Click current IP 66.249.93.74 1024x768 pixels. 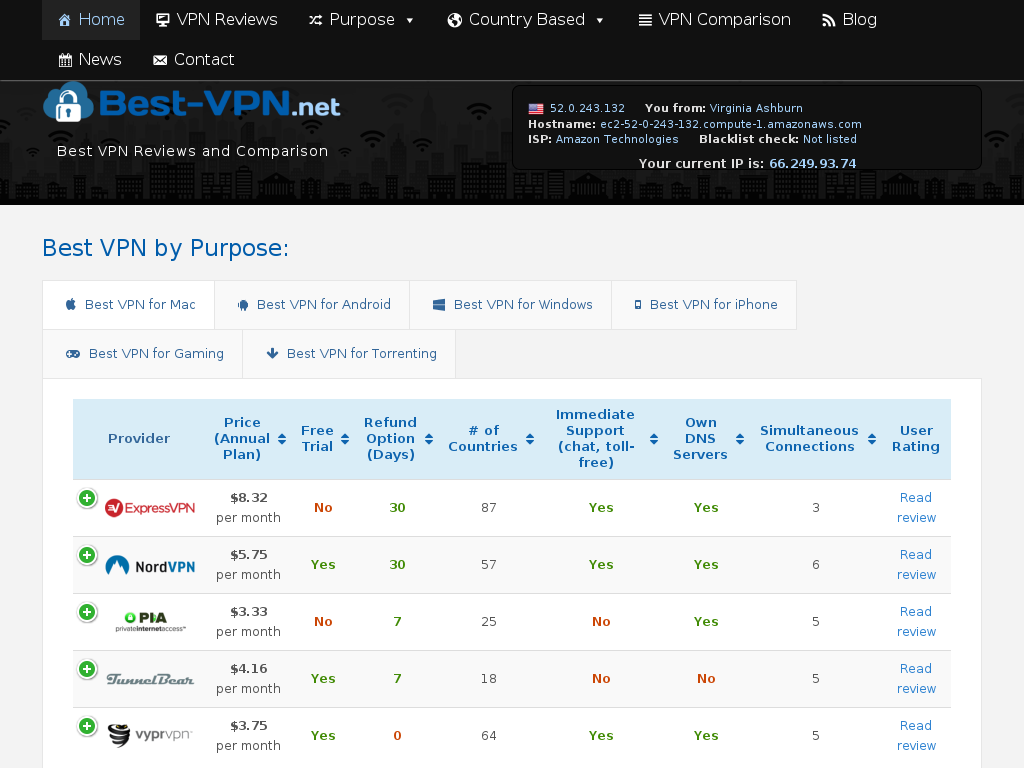click(812, 163)
